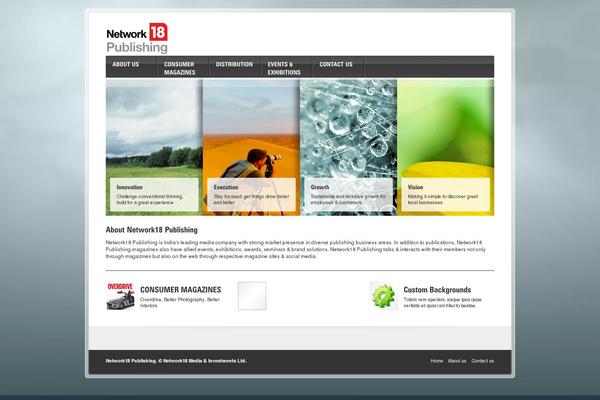Open the Custom Backgrounds heading link
600x400 pixels.
click(x=437, y=290)
